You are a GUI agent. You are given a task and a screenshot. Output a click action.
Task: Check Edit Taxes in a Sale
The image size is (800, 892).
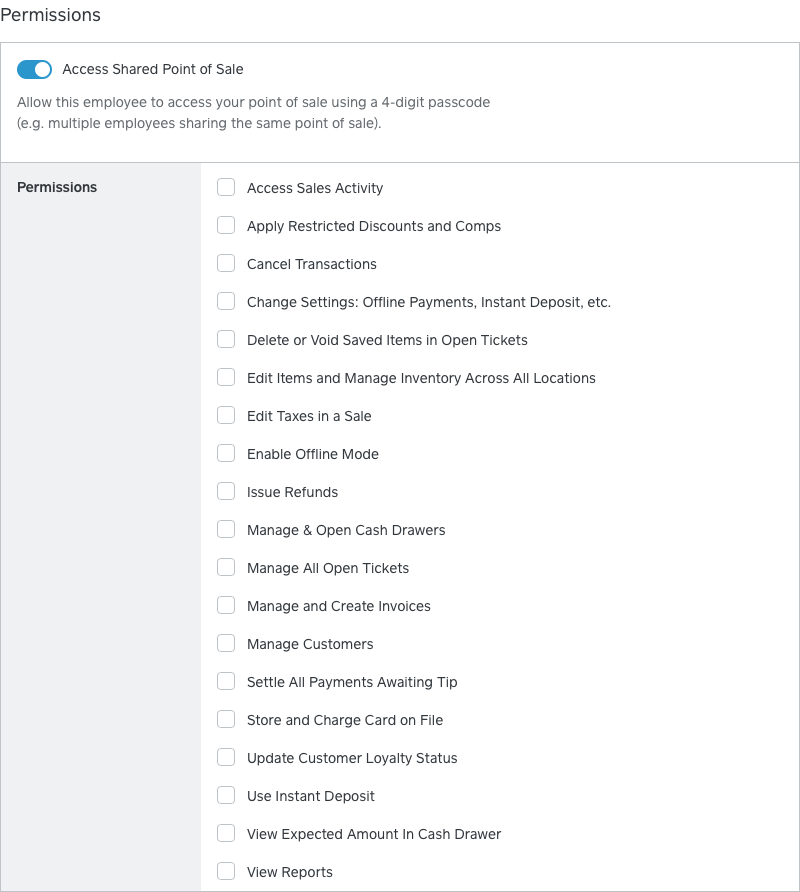[226, 415]
